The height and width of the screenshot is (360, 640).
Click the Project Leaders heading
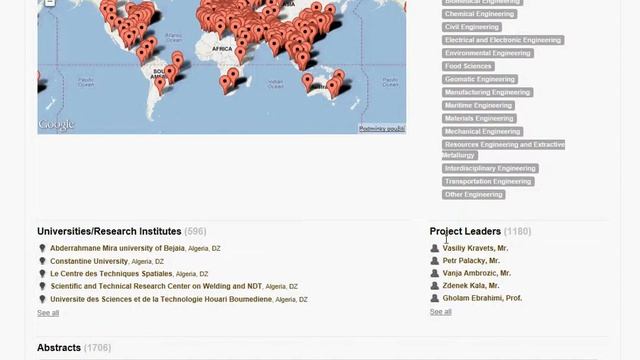coord(465,231)
